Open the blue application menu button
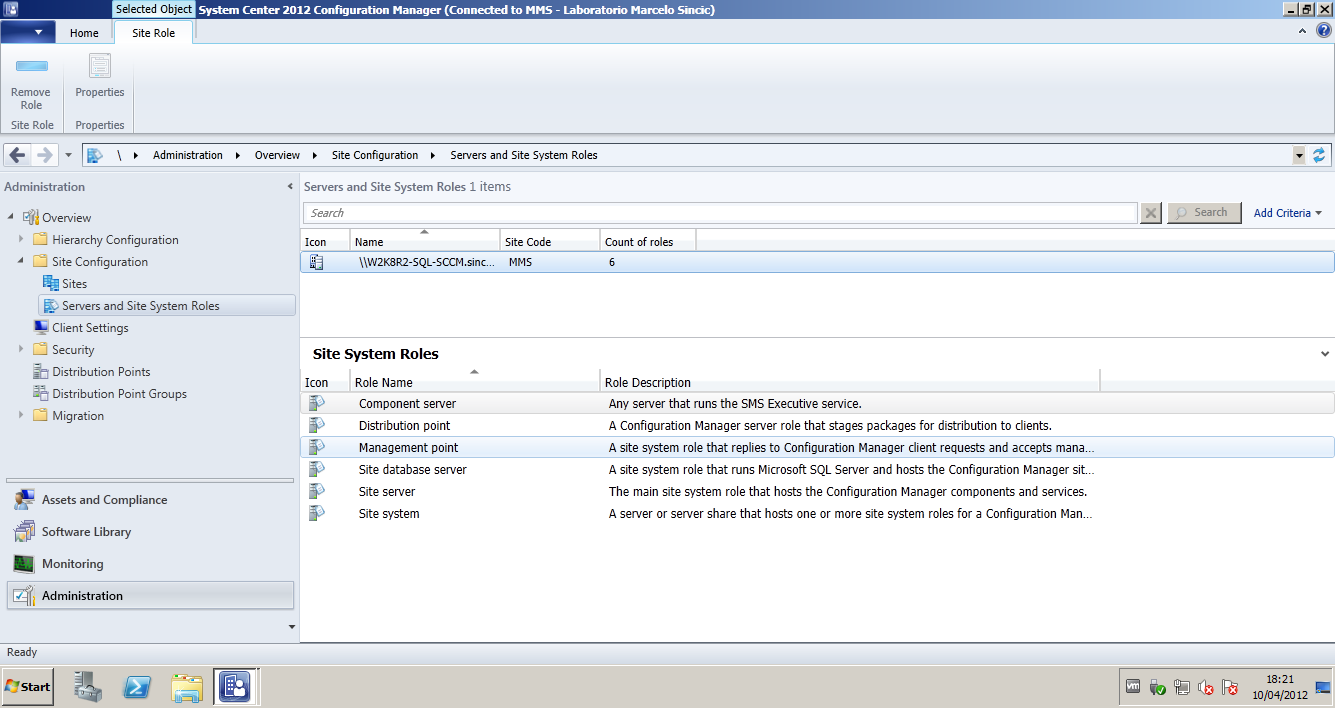1335x708 pixels. (29, 32)
